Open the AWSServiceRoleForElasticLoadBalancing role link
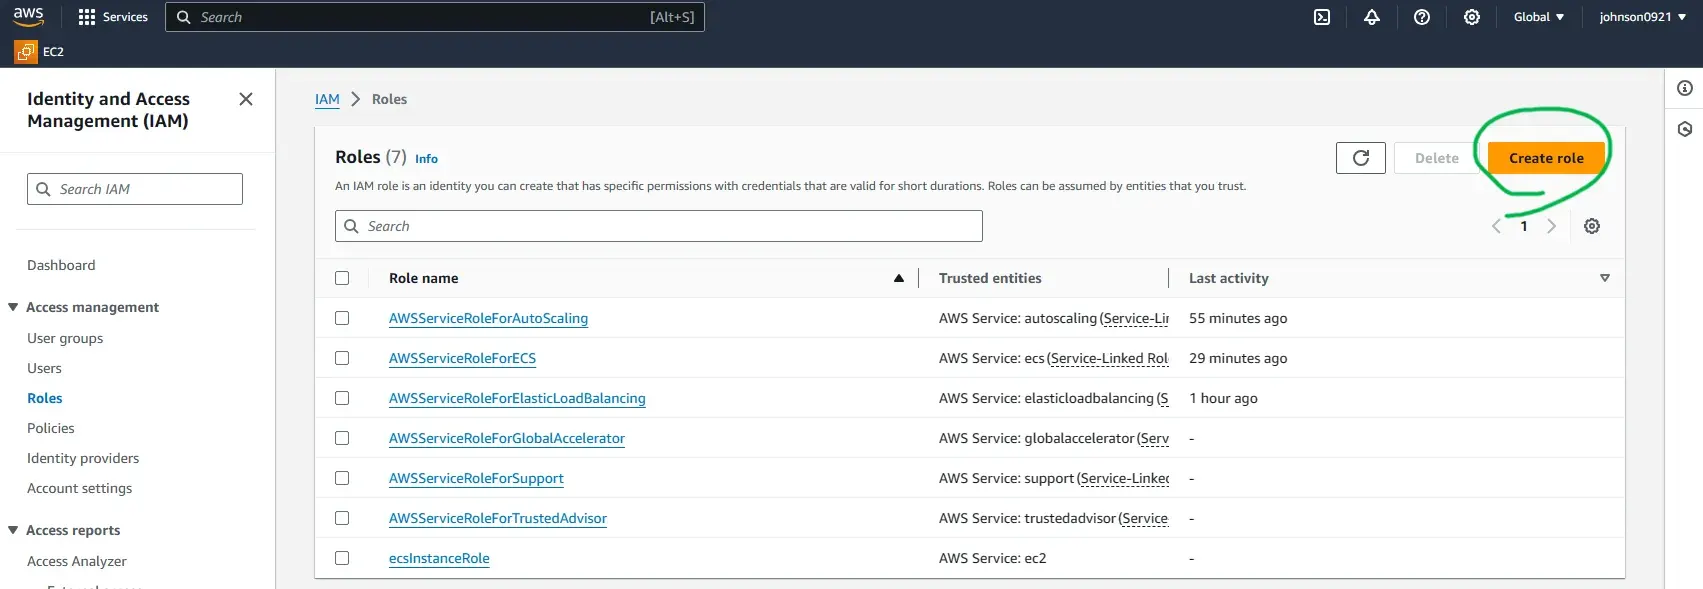Viewport: 1703px width, 589px height. coord(517,398)
